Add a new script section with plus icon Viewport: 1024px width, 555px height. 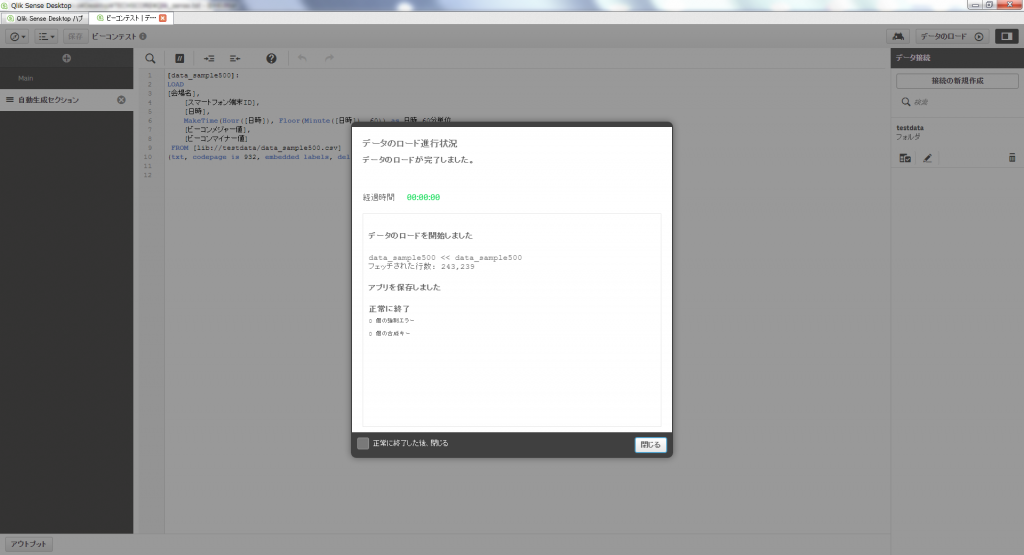pyautogui.click(x=66, y=59)
